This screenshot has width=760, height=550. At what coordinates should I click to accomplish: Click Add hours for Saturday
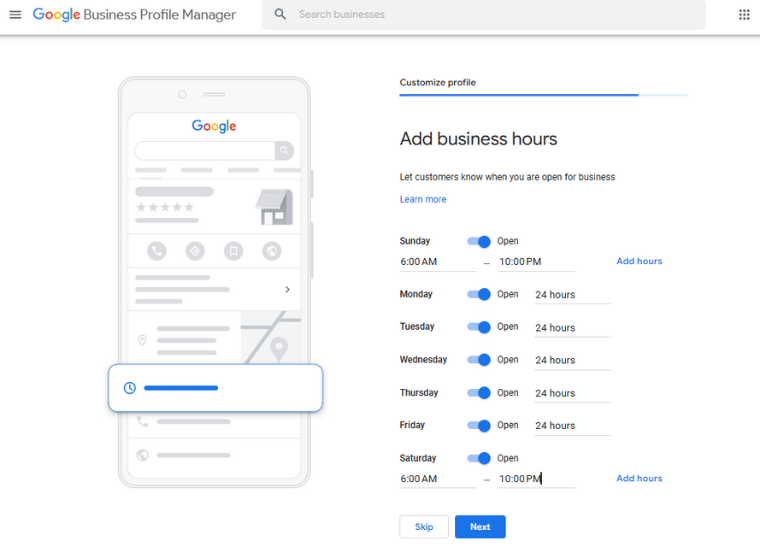click(x=639, y=478)
